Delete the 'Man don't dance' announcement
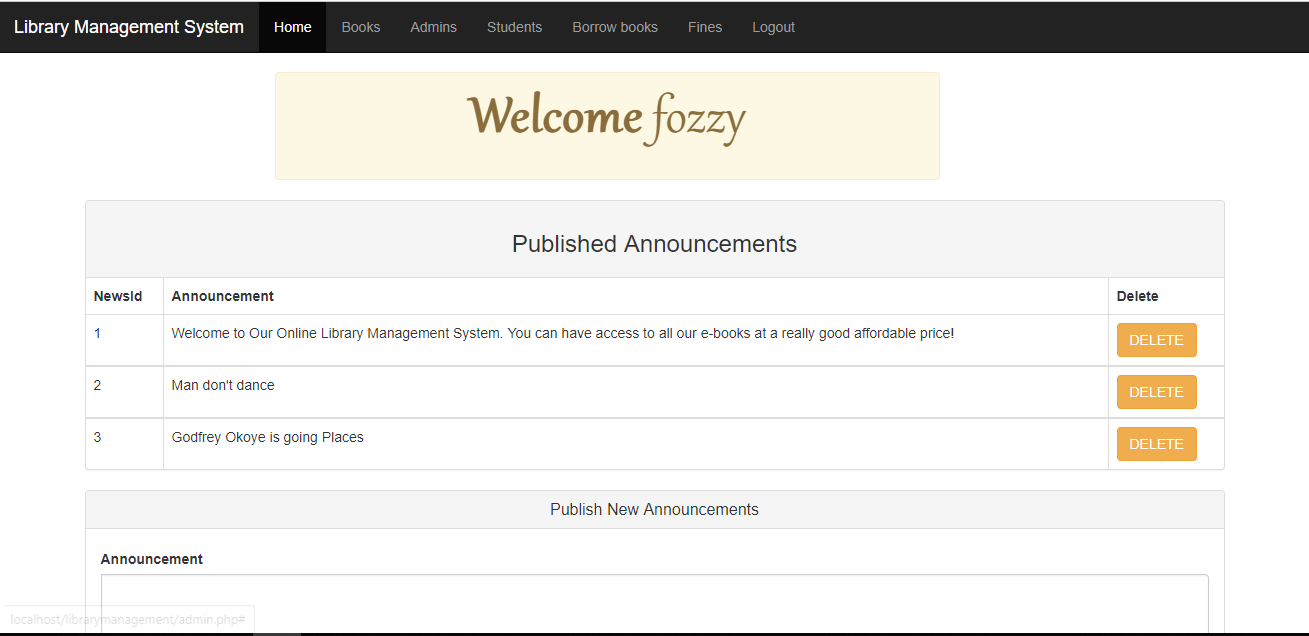 tap(1156, 392)
